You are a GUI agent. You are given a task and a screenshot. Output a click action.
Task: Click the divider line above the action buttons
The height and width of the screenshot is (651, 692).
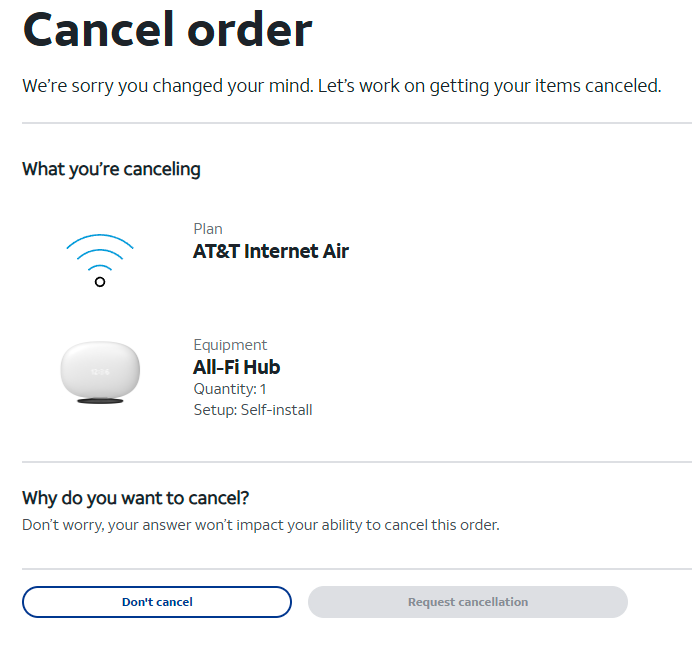coord(357,569)
